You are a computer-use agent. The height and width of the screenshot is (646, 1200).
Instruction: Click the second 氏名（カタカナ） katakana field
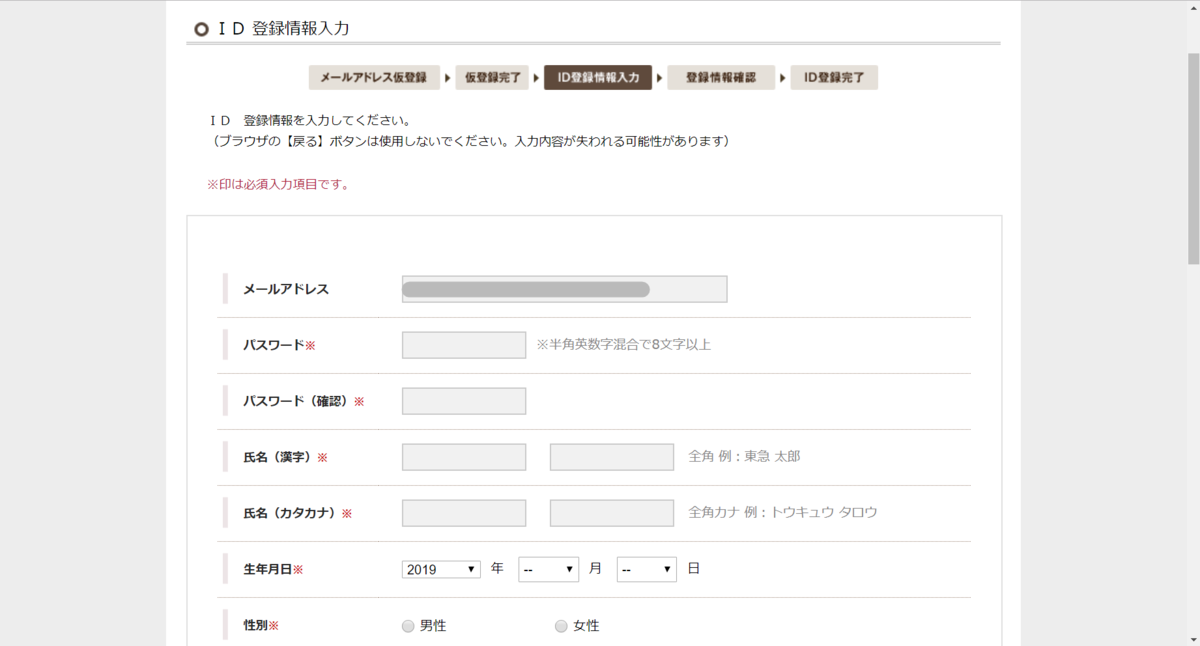[x=611, y=512]
